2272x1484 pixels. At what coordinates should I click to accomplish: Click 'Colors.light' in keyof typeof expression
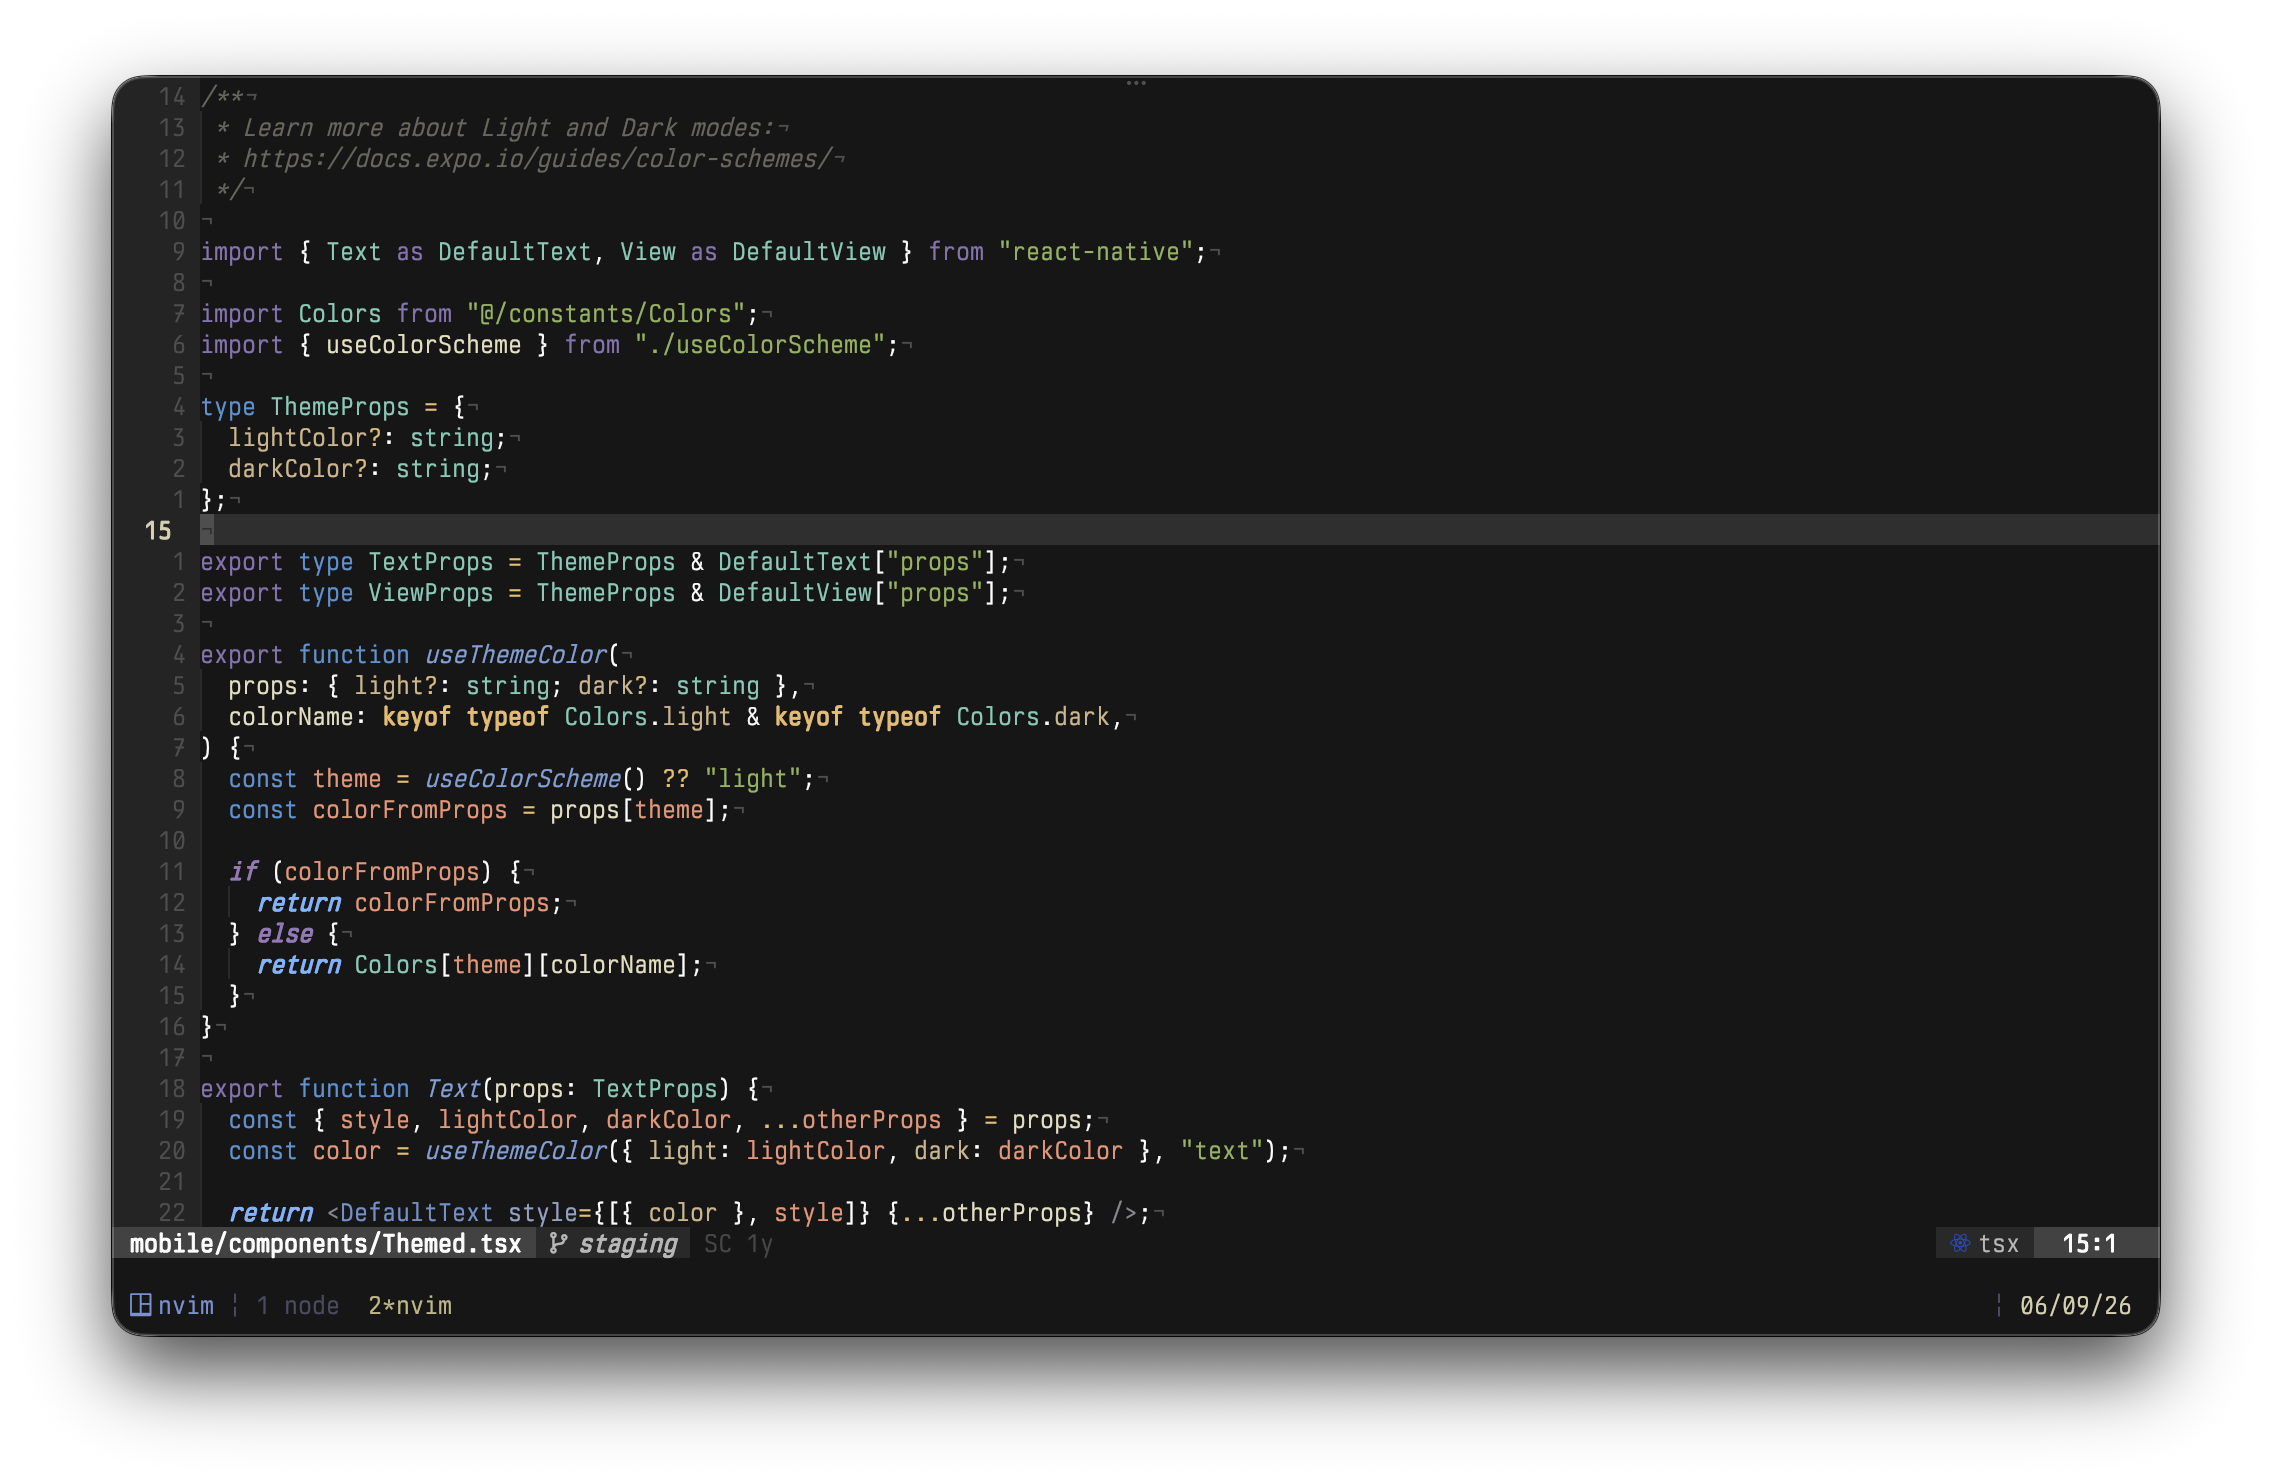click(x=648, y=717)
